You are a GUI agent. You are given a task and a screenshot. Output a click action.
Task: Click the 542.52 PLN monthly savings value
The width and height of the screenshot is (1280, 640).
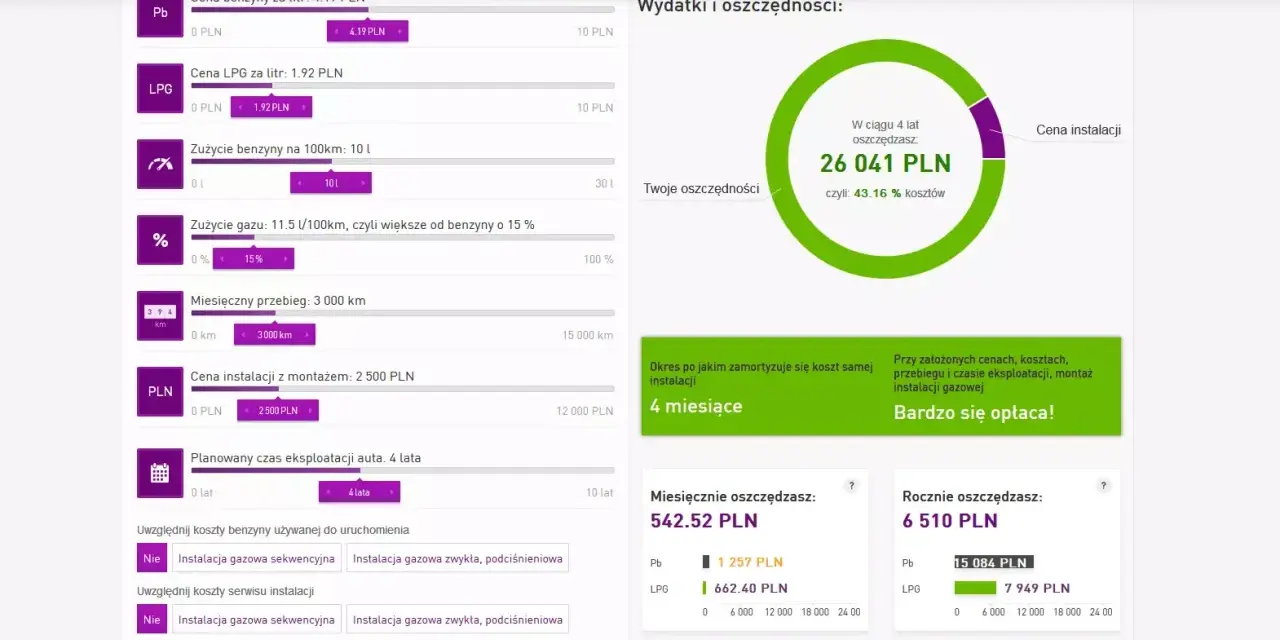(x=704, y=521)
